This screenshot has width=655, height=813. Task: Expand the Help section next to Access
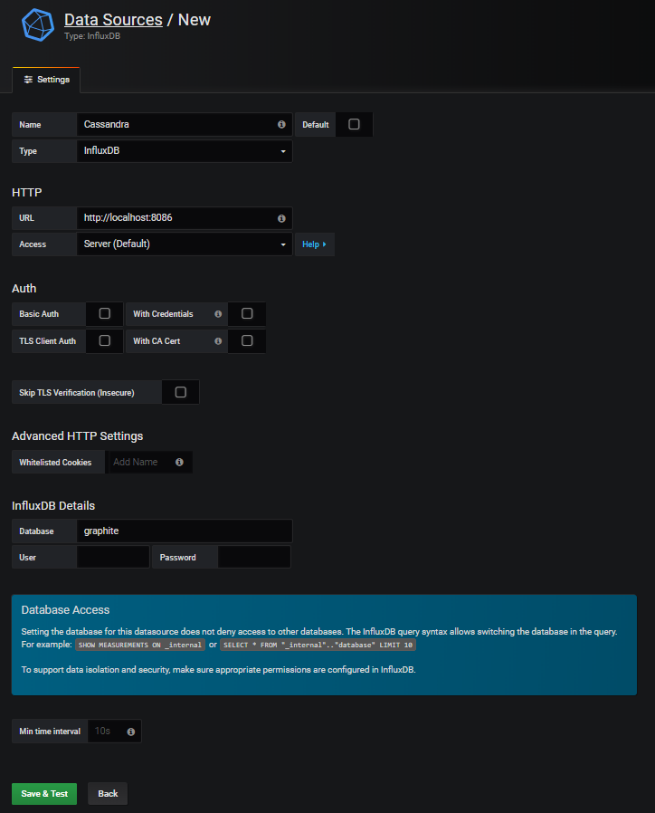314,244
